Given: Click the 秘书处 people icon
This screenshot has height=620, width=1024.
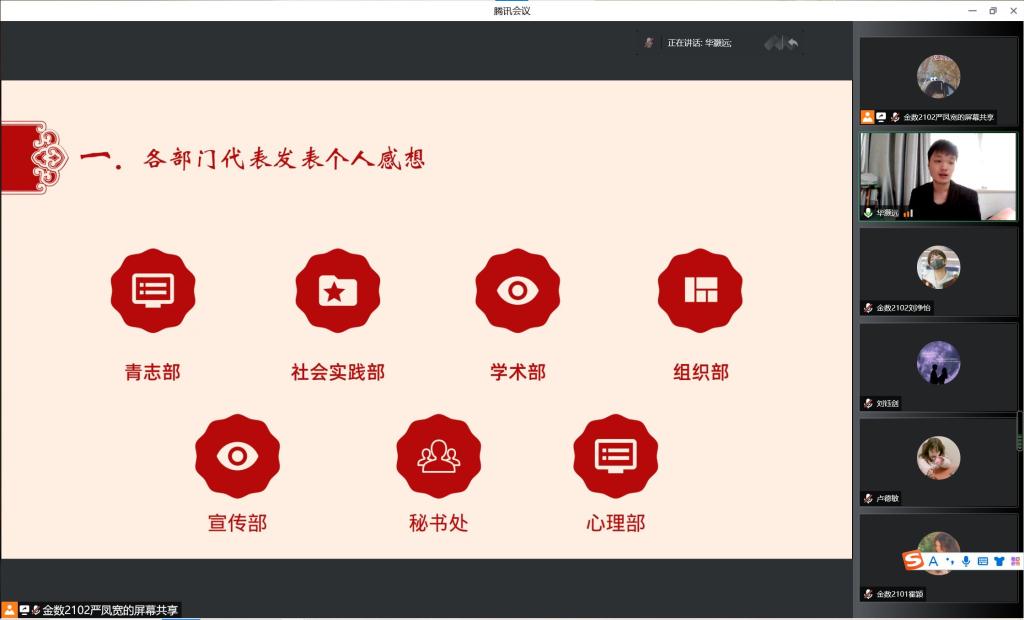Looking at the screenshot, I should point(438,456).
